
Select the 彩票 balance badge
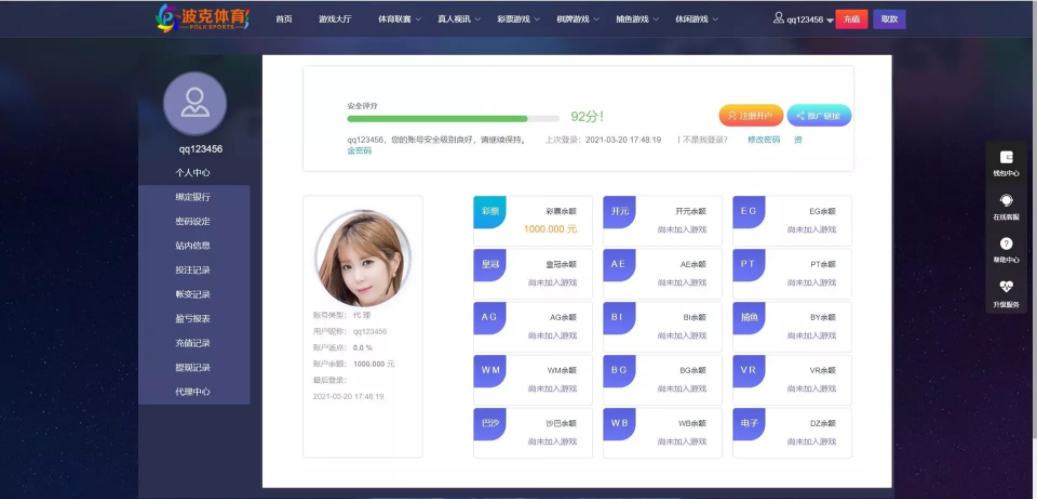(x=490, y=212)
